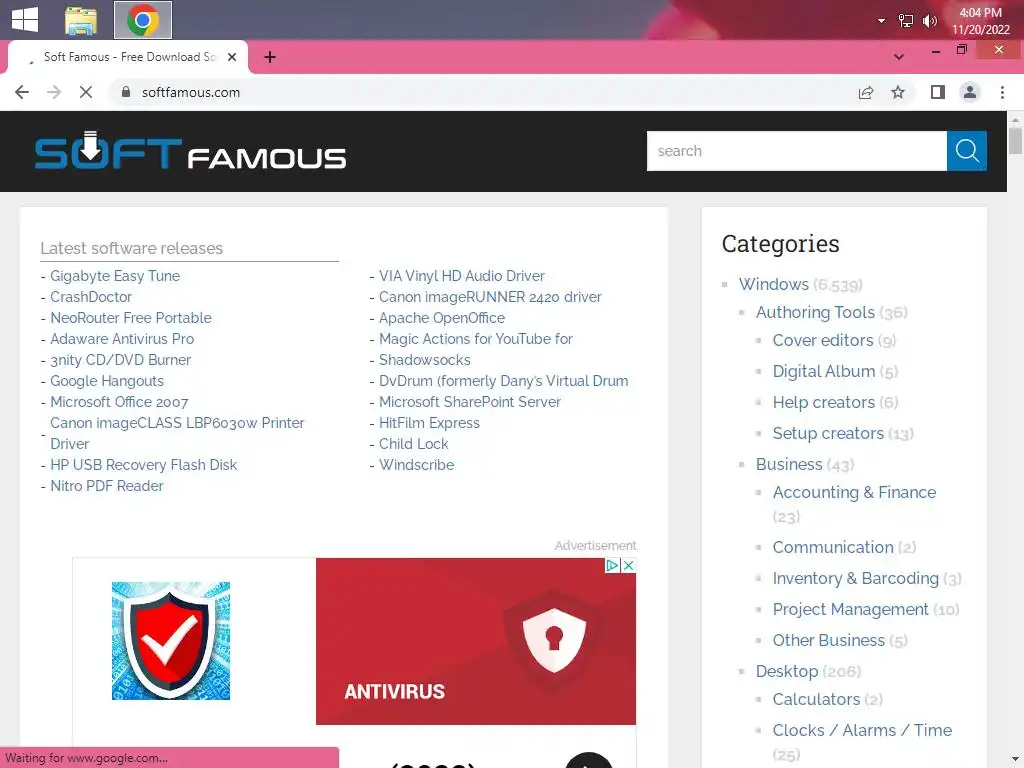
Task: Click the Chrome taskbar icon
Action: (x=143, y=20)
